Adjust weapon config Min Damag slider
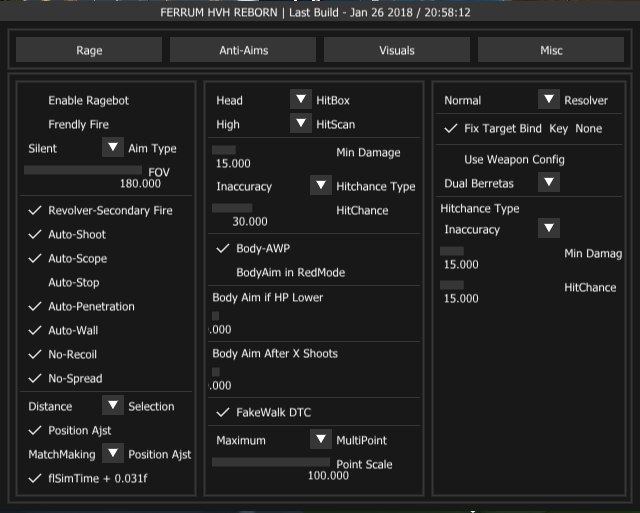This screenshot has height=513, width=640. pyautogui.click(x=452, y=251)
